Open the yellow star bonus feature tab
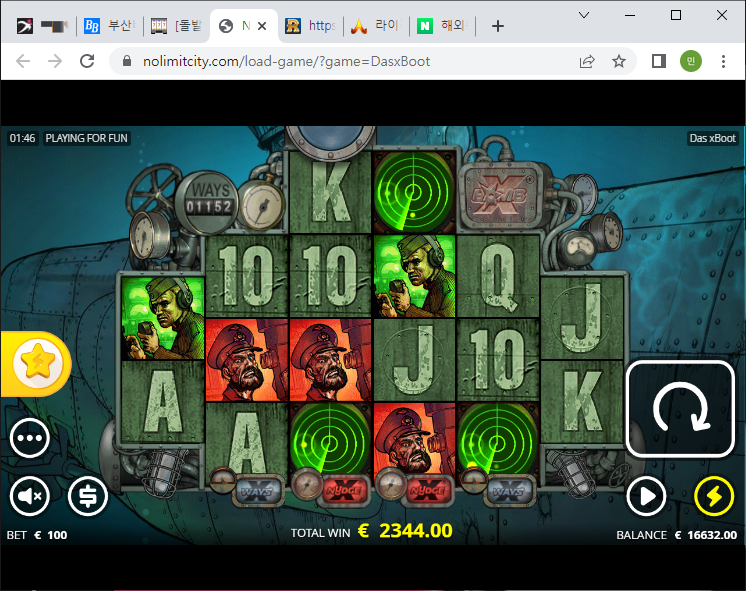 click(x=36, y=364)
